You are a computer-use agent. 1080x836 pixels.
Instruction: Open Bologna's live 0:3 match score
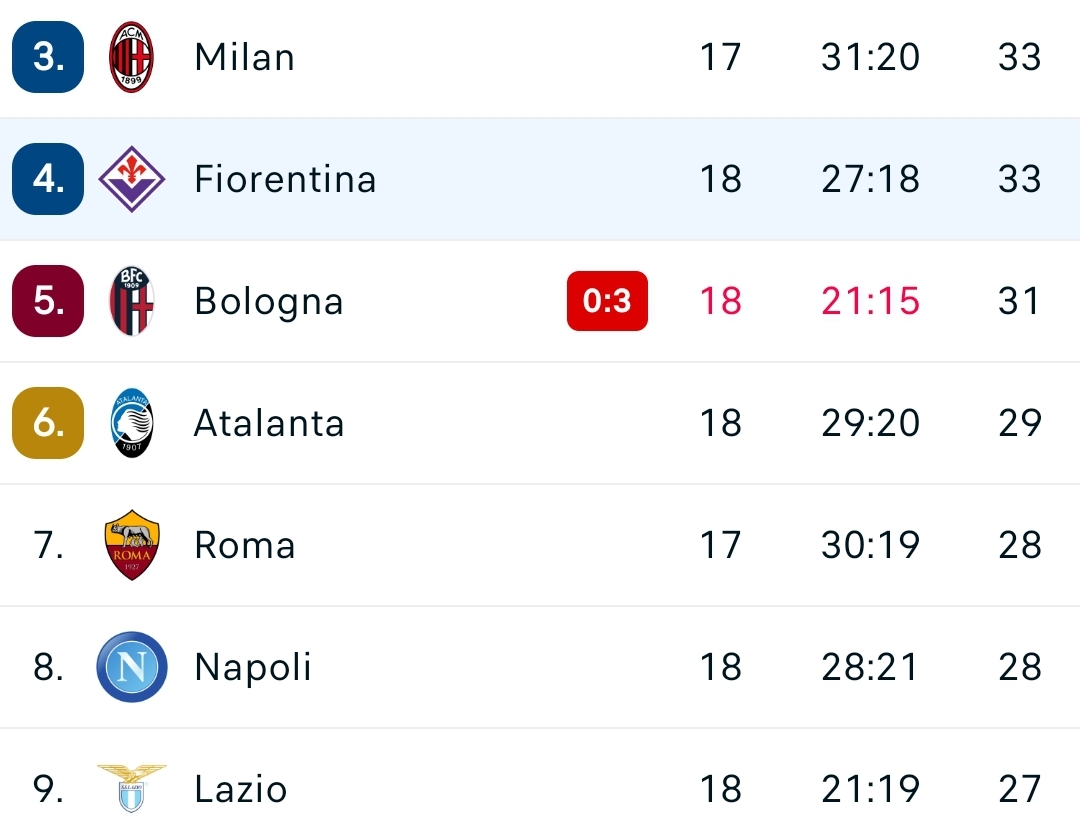coord(607,301)
